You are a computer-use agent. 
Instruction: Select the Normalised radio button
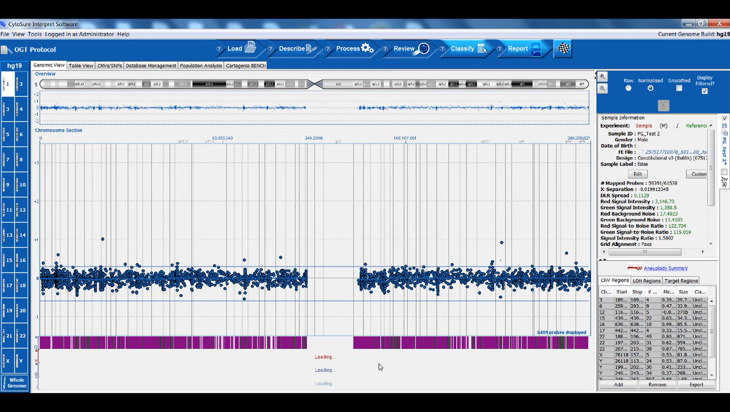coord(650,88)
